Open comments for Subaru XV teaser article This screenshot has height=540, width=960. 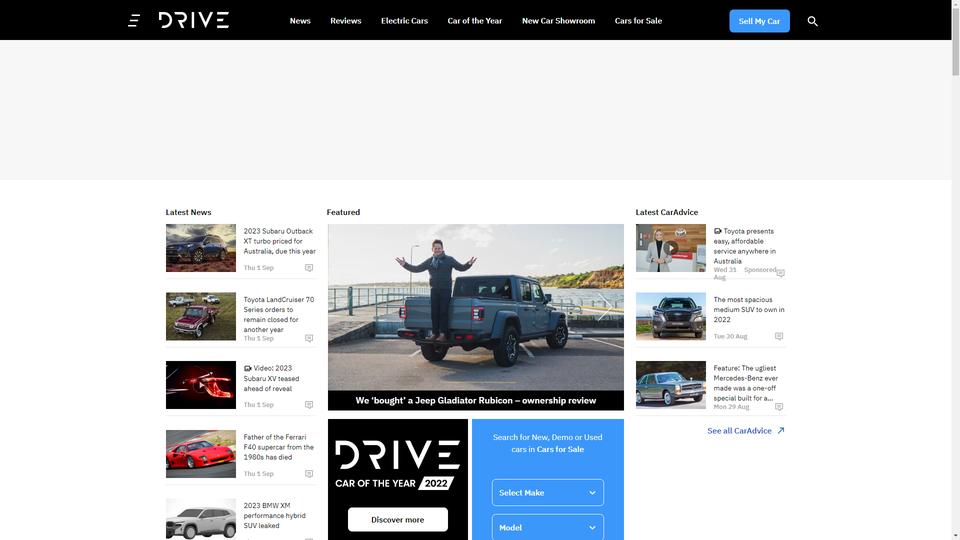point(309,405)
